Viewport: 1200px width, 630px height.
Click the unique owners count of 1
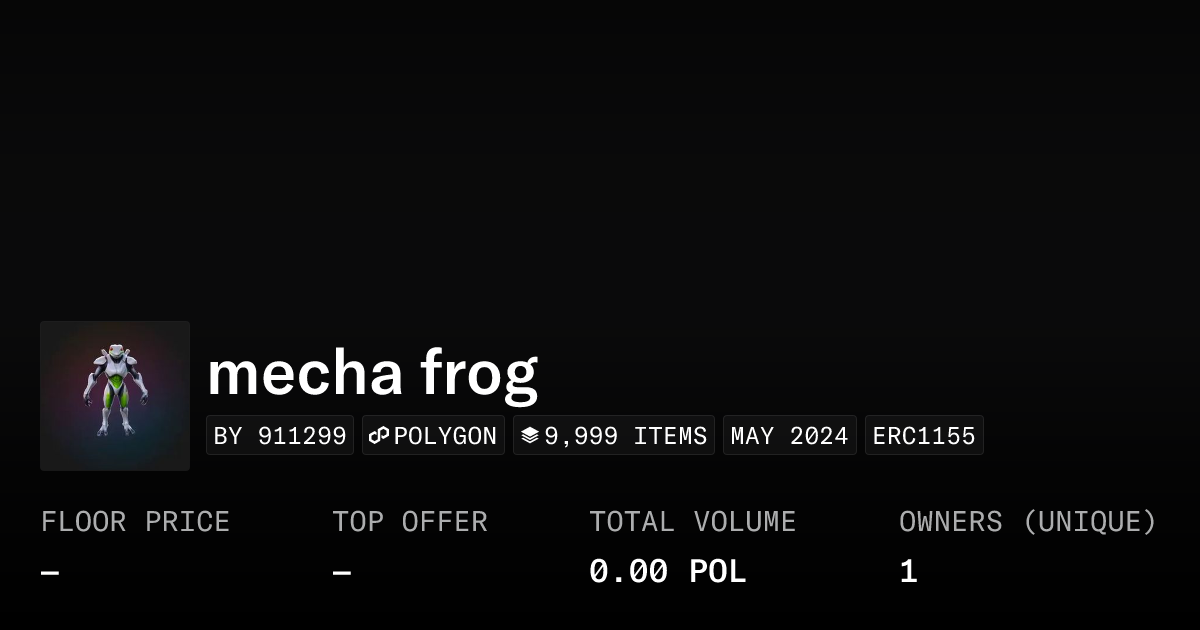pos(908,572)
